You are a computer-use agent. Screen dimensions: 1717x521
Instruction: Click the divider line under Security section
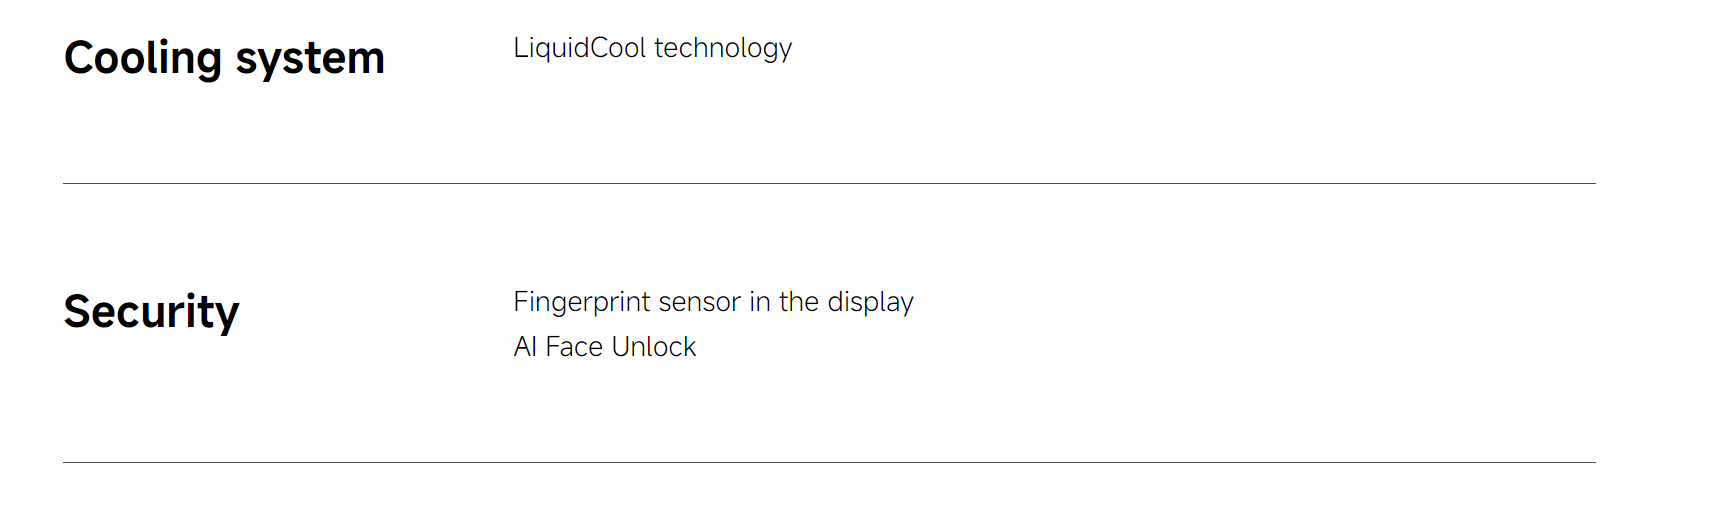[x=829, y=462]
